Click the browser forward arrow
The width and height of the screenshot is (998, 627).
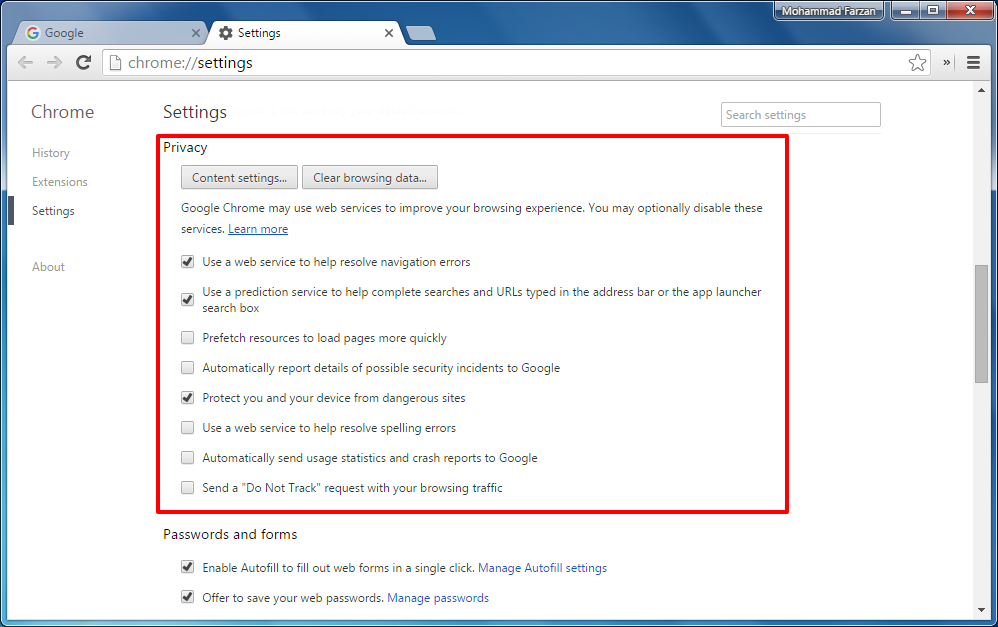point(55,62)
